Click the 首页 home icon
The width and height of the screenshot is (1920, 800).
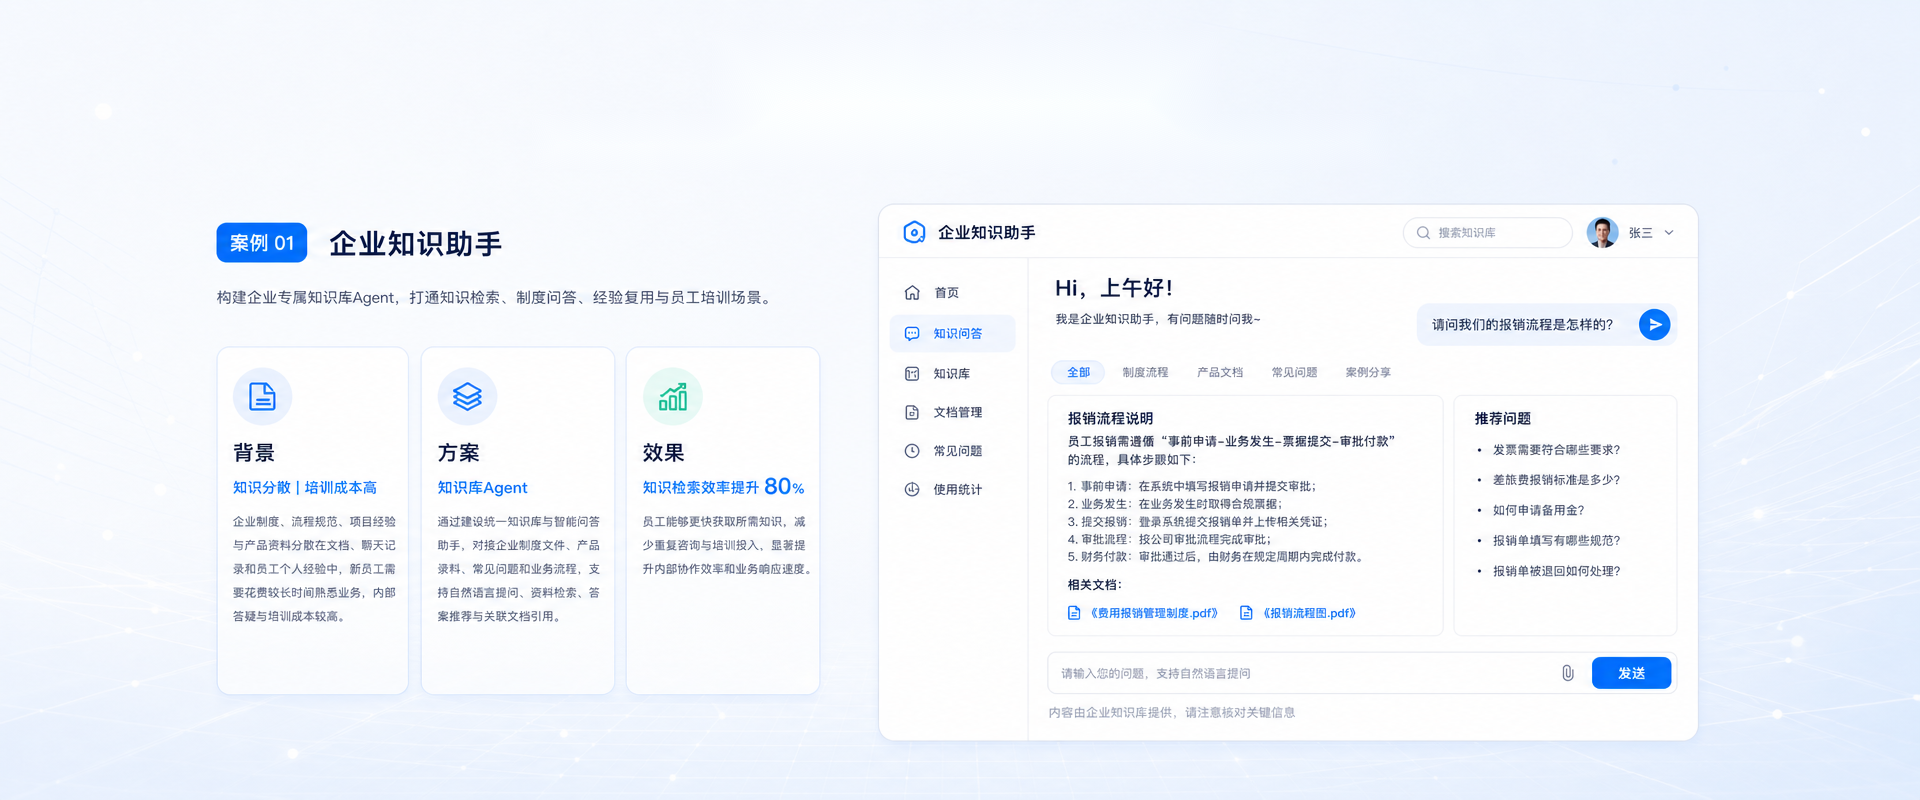click(912, 293)
